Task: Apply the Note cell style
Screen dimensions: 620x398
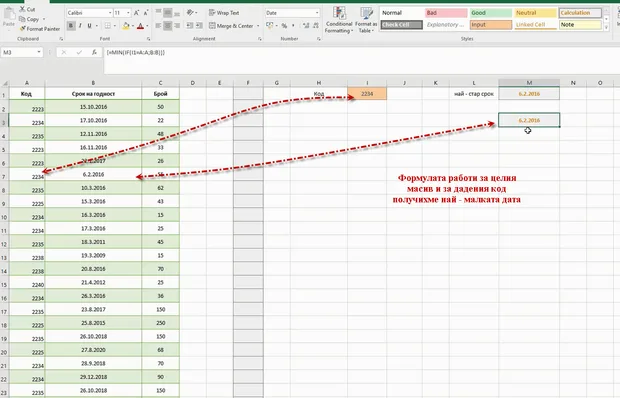Action: pos(580,25)
